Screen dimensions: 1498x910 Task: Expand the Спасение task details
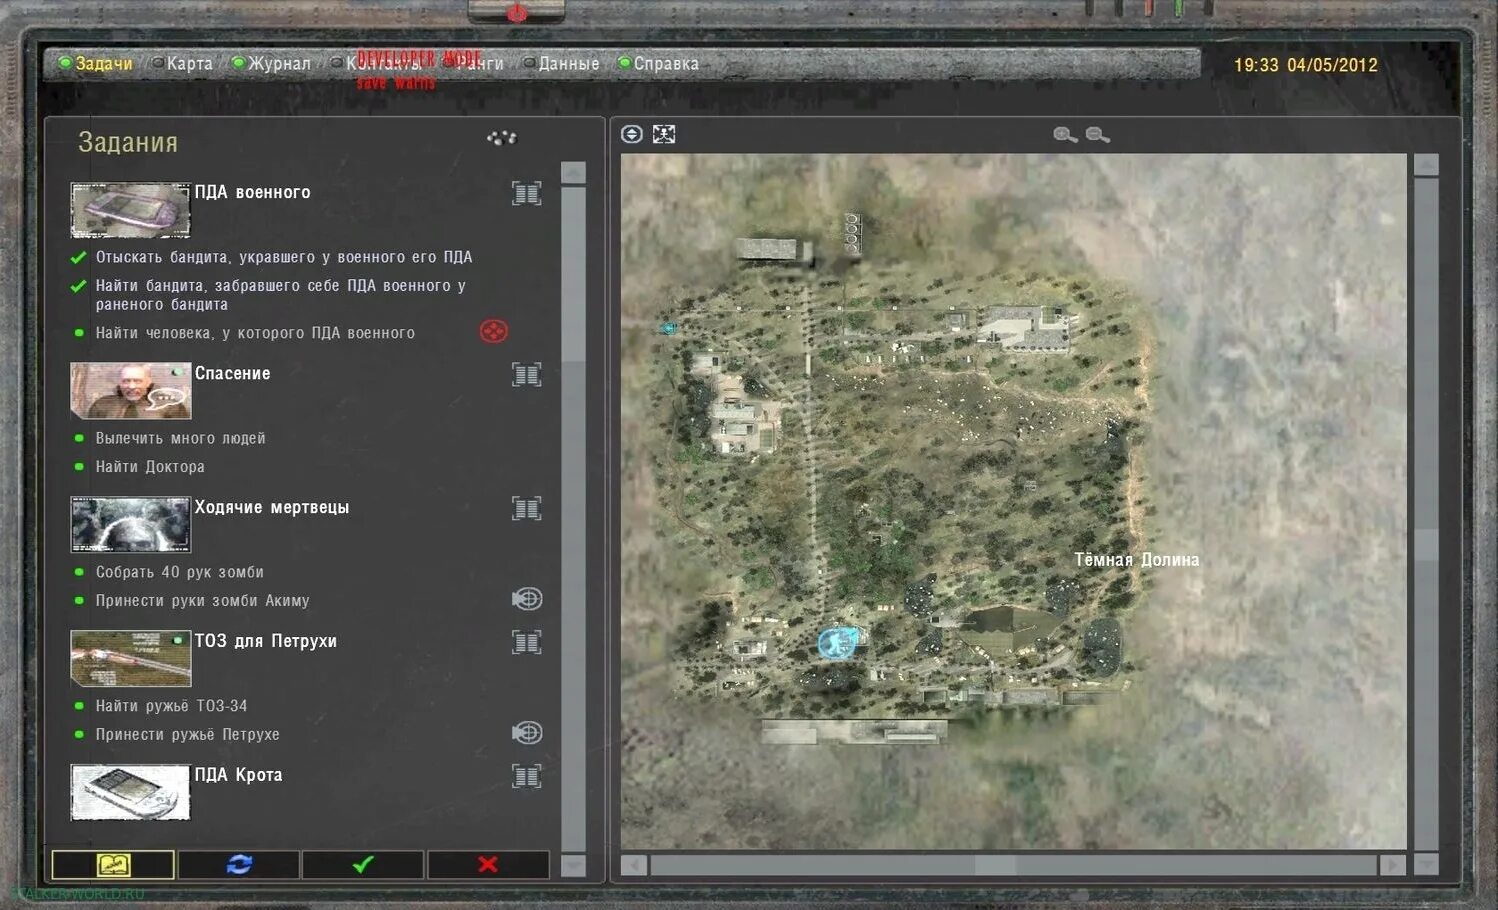coord(527,374)
